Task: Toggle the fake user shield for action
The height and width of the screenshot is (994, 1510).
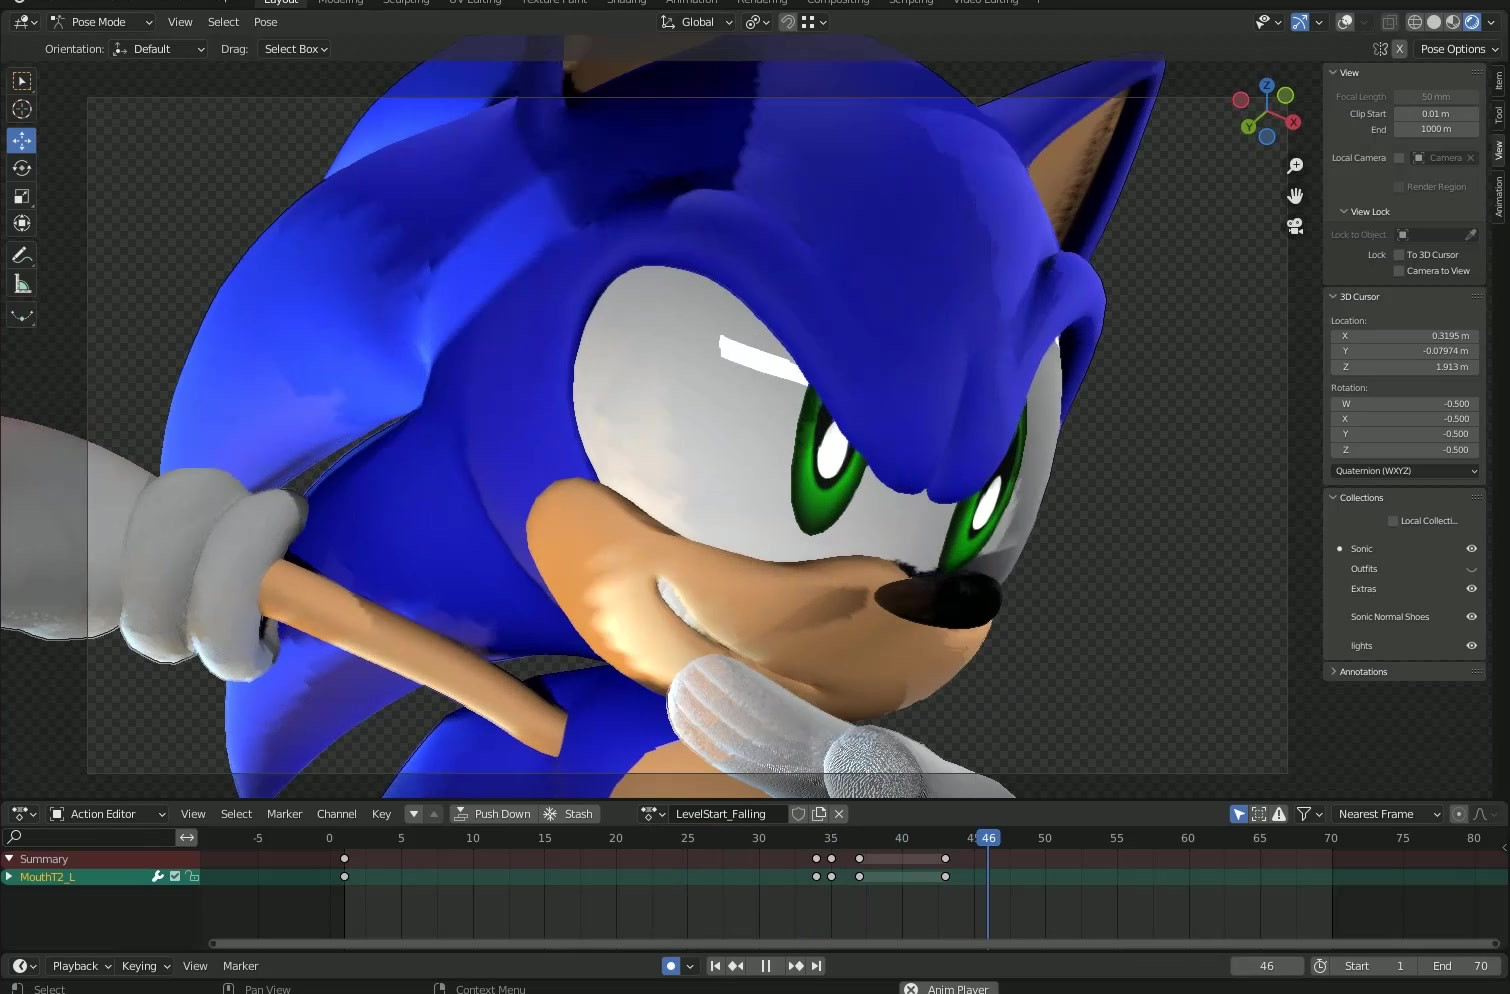Action: 799,814
